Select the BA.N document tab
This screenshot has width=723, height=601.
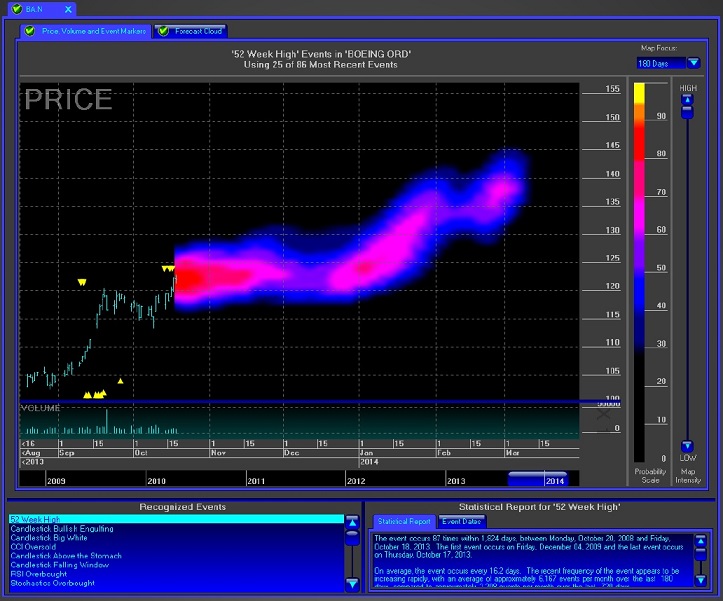(41, 9)
